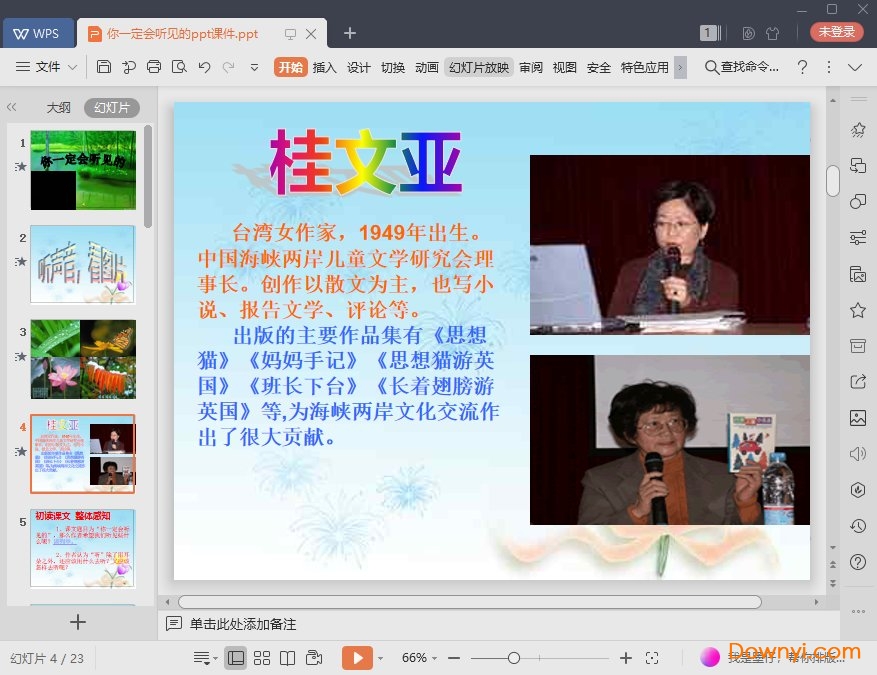Image resolution: width=877 pixels, height=675 pixels.
Task: Open the help question mark icon
Action: [802, 67]
